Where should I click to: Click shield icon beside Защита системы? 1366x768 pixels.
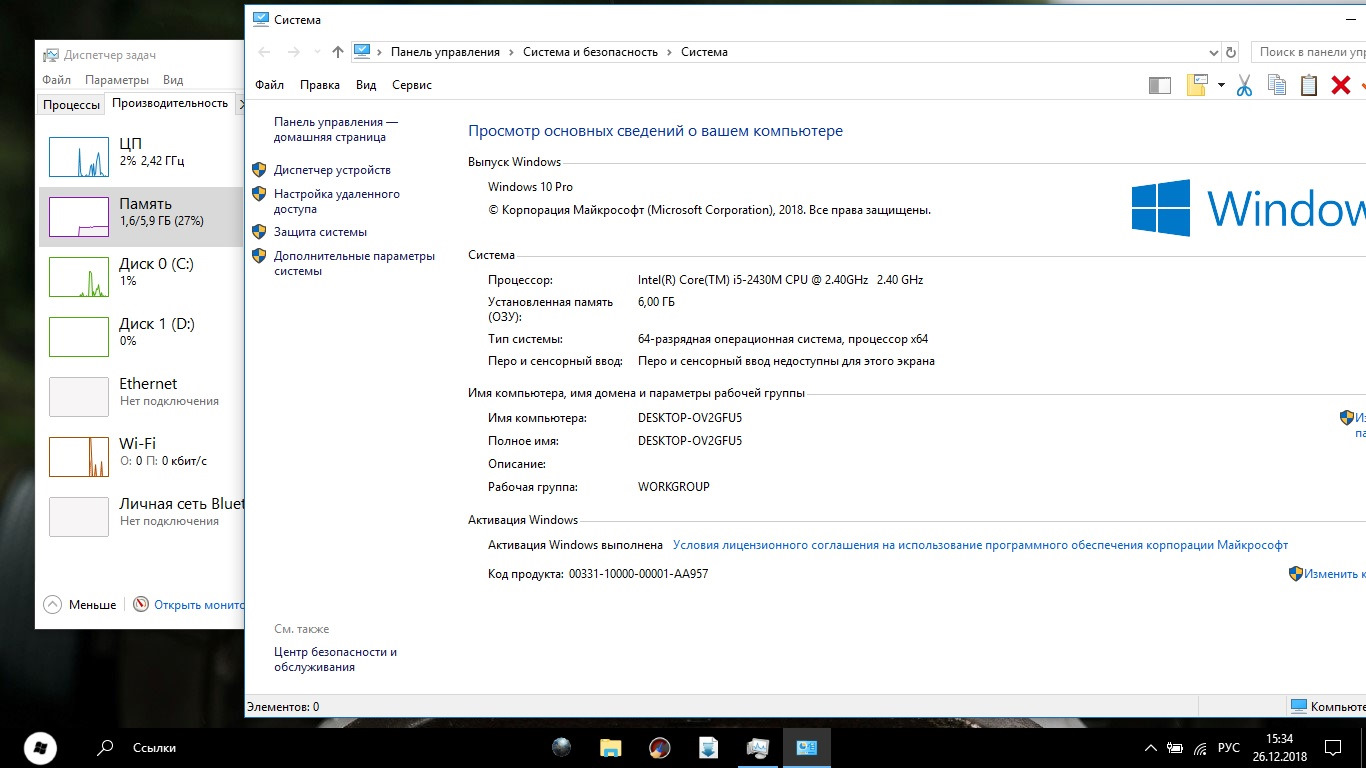[259, 232]
